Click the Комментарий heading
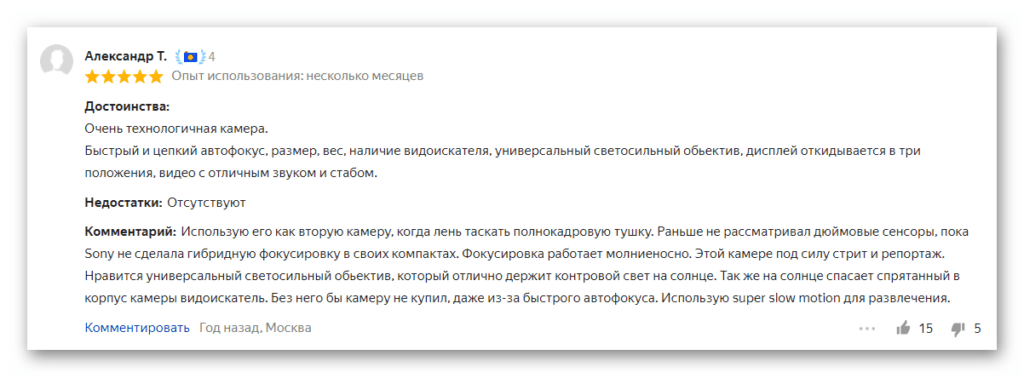The height and width of the screenshot is (378, 1024). (x=130, y=231)
